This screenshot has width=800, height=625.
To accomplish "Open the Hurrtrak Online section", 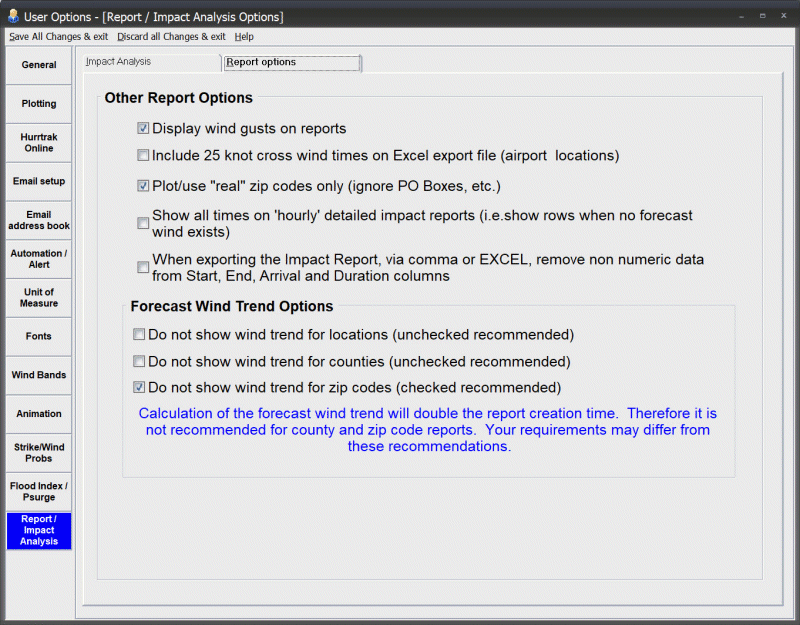I will [x=39, y=143].
